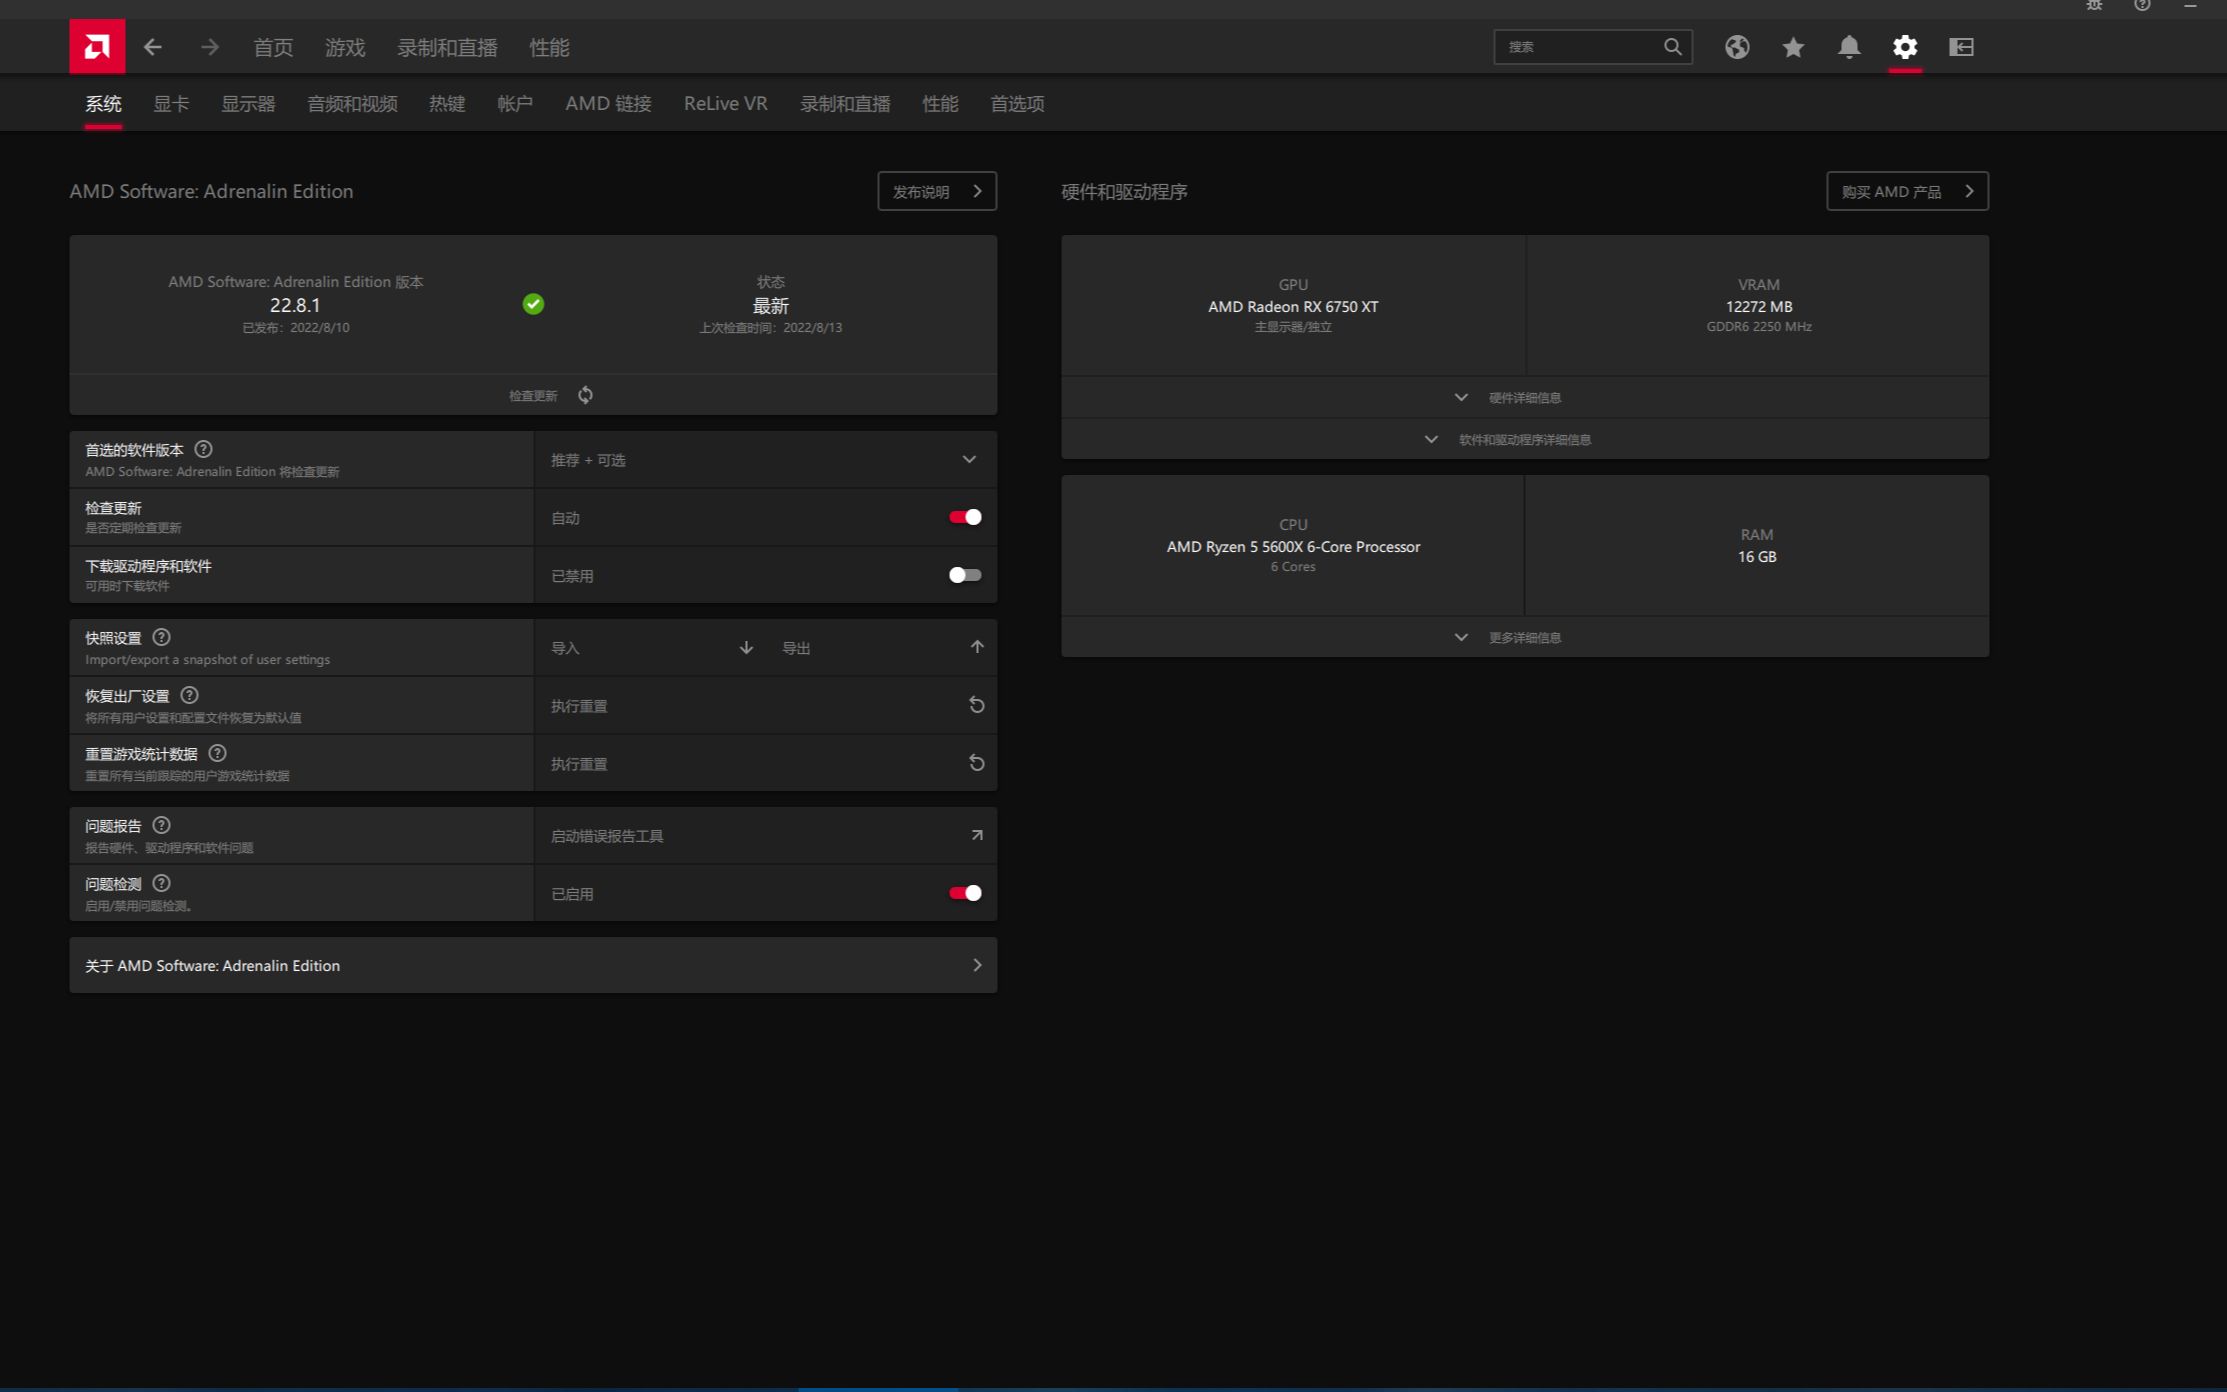Image resolution: width=2227 pixels, height=1392 pixels.
Task: Switch to the 音频和视频 tab
Action: (352, 104)
